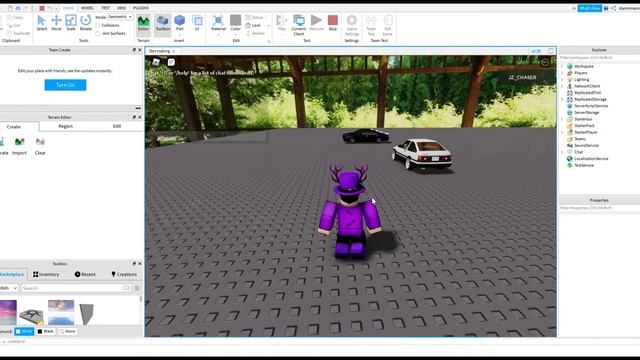Viewport: 640px width, 360px height.
Task: Toggle the chat bubble icon in viewport
Action: click(x=171, y=62)
